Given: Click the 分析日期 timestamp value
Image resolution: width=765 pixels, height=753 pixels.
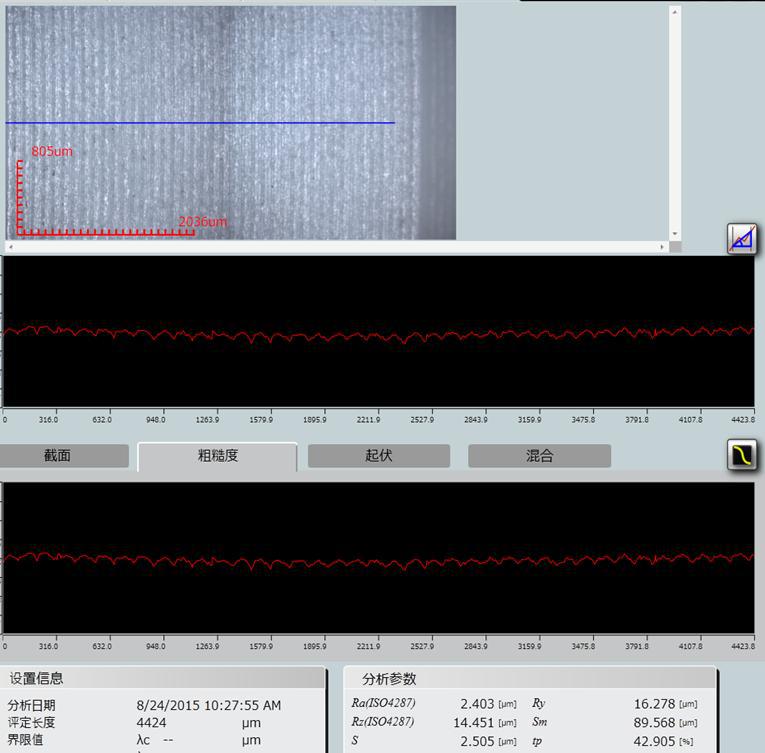Looking at the screenshot, I should click(208, 705).
